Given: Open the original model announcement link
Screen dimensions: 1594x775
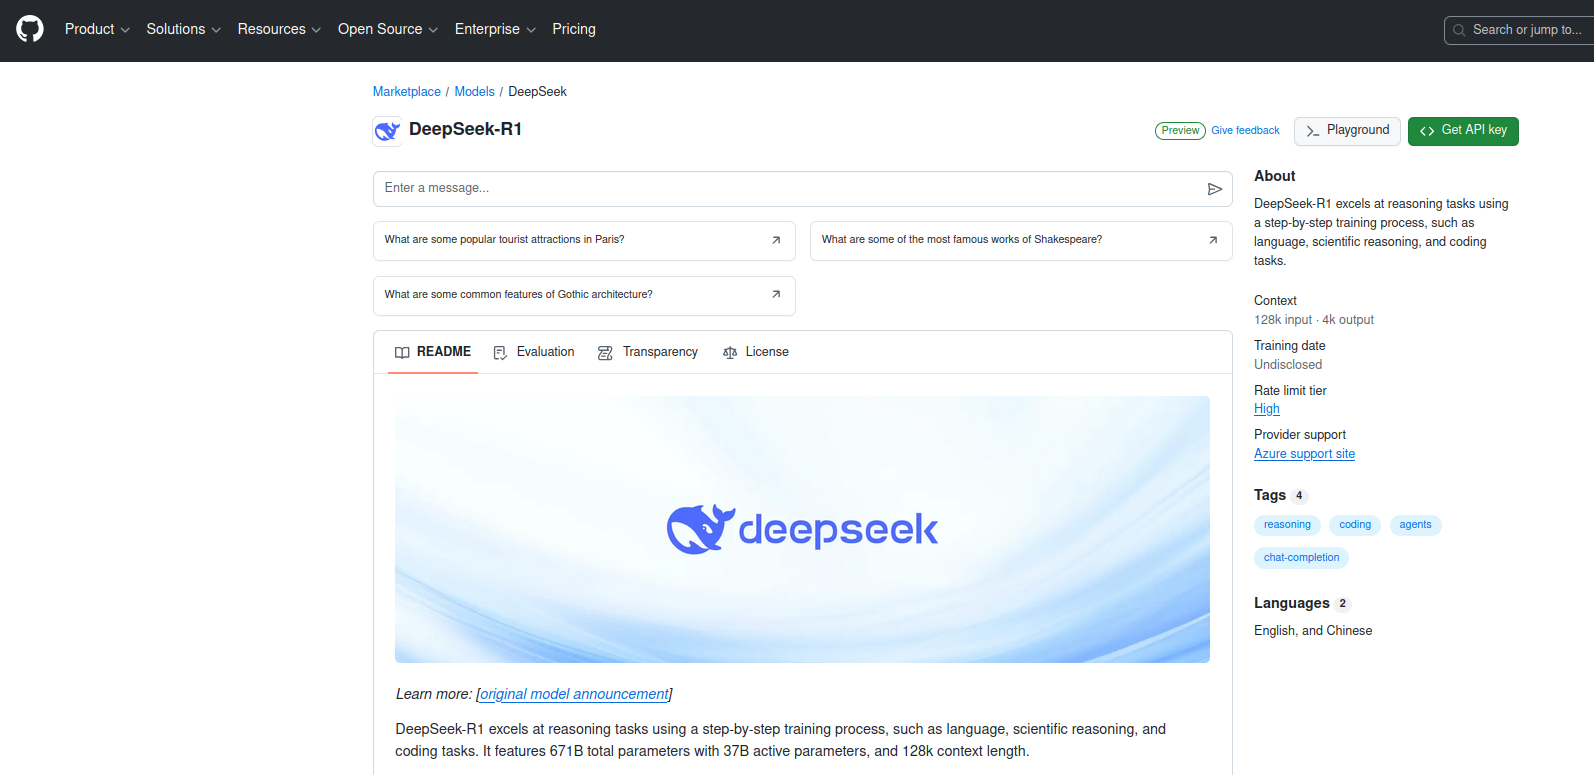Looking at the screenshot, I should (574, 694).
